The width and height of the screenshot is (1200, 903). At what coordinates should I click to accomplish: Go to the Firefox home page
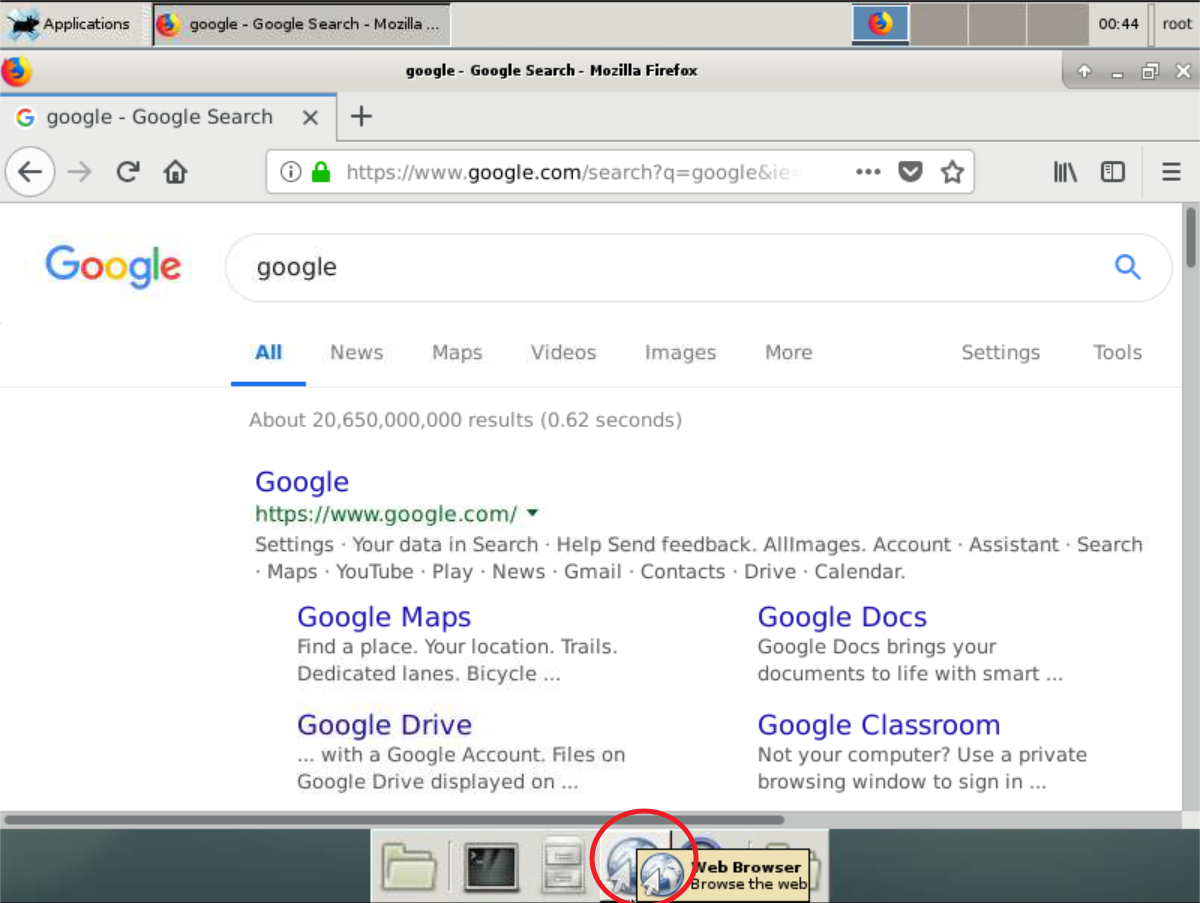tap(176, 172)
